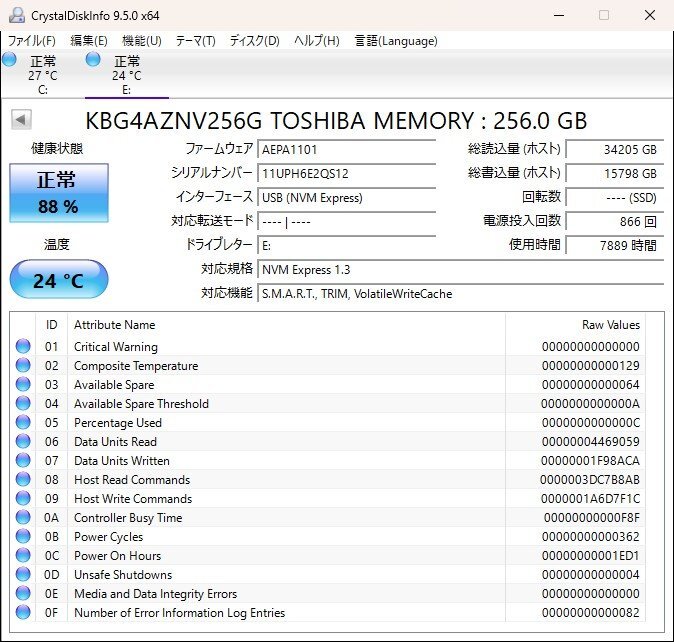Screen dimensions: 674x642
Task: Open the ファイル(F) menu
Action: [32, 41]
